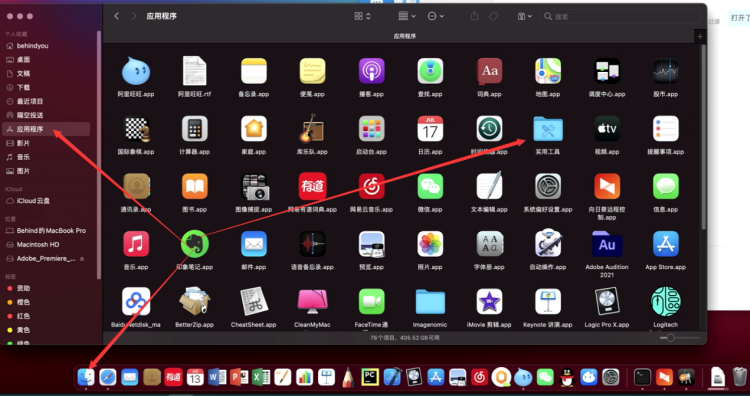Image resolution: width=750 pixels, height=396 pixels.
Task: Select the 邮件.app Mail icon
Action: tap(254, 243)
